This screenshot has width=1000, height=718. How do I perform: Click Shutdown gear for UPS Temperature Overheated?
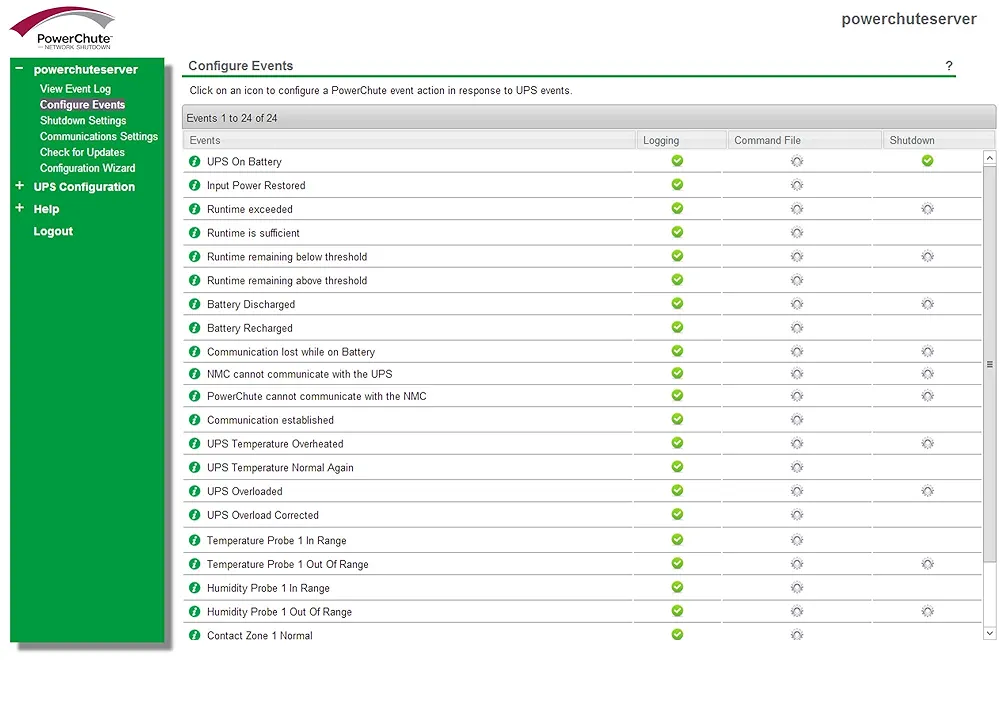coord(927,443)
